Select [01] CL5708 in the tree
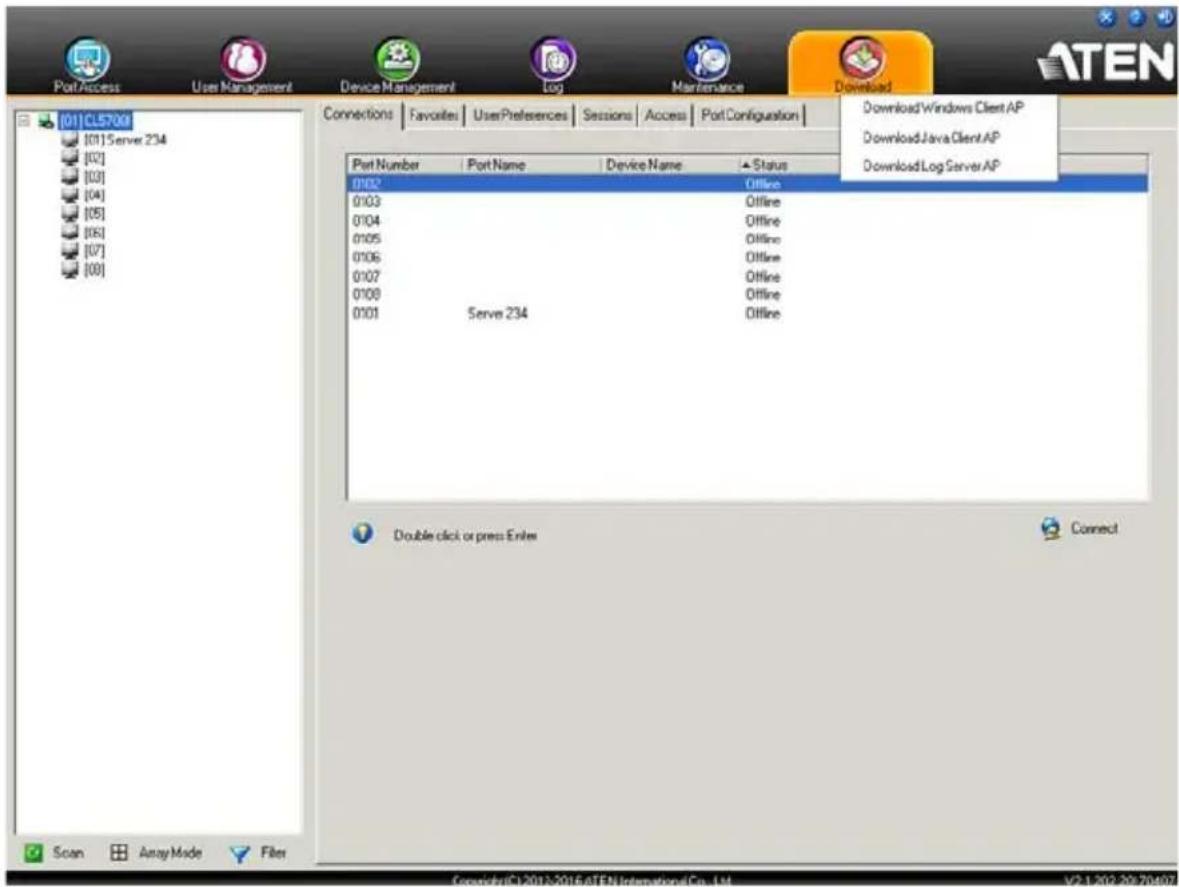This screenshot has width=1179, height=887. coord(95,120)
